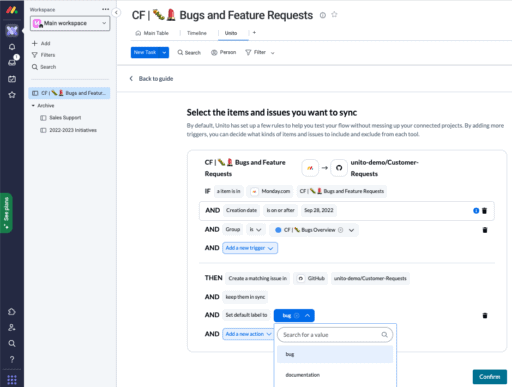Open Search in workspace sidebar
Viewport: 512px width, 387px height.
click(x=44, y=67)
